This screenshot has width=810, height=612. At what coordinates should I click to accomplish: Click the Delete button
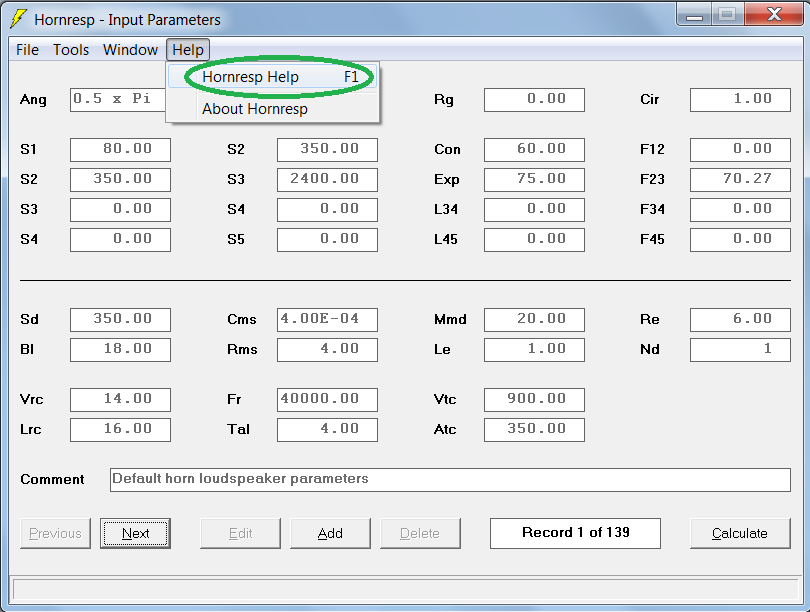pos(420,533)
